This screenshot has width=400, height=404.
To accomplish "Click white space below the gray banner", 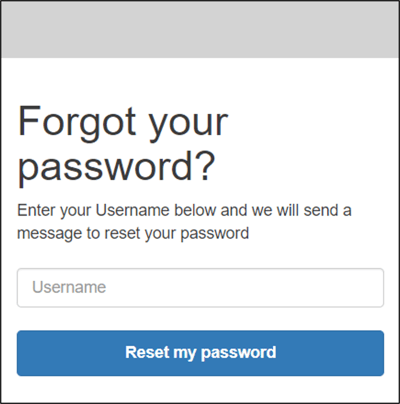I will pos(200,80).
